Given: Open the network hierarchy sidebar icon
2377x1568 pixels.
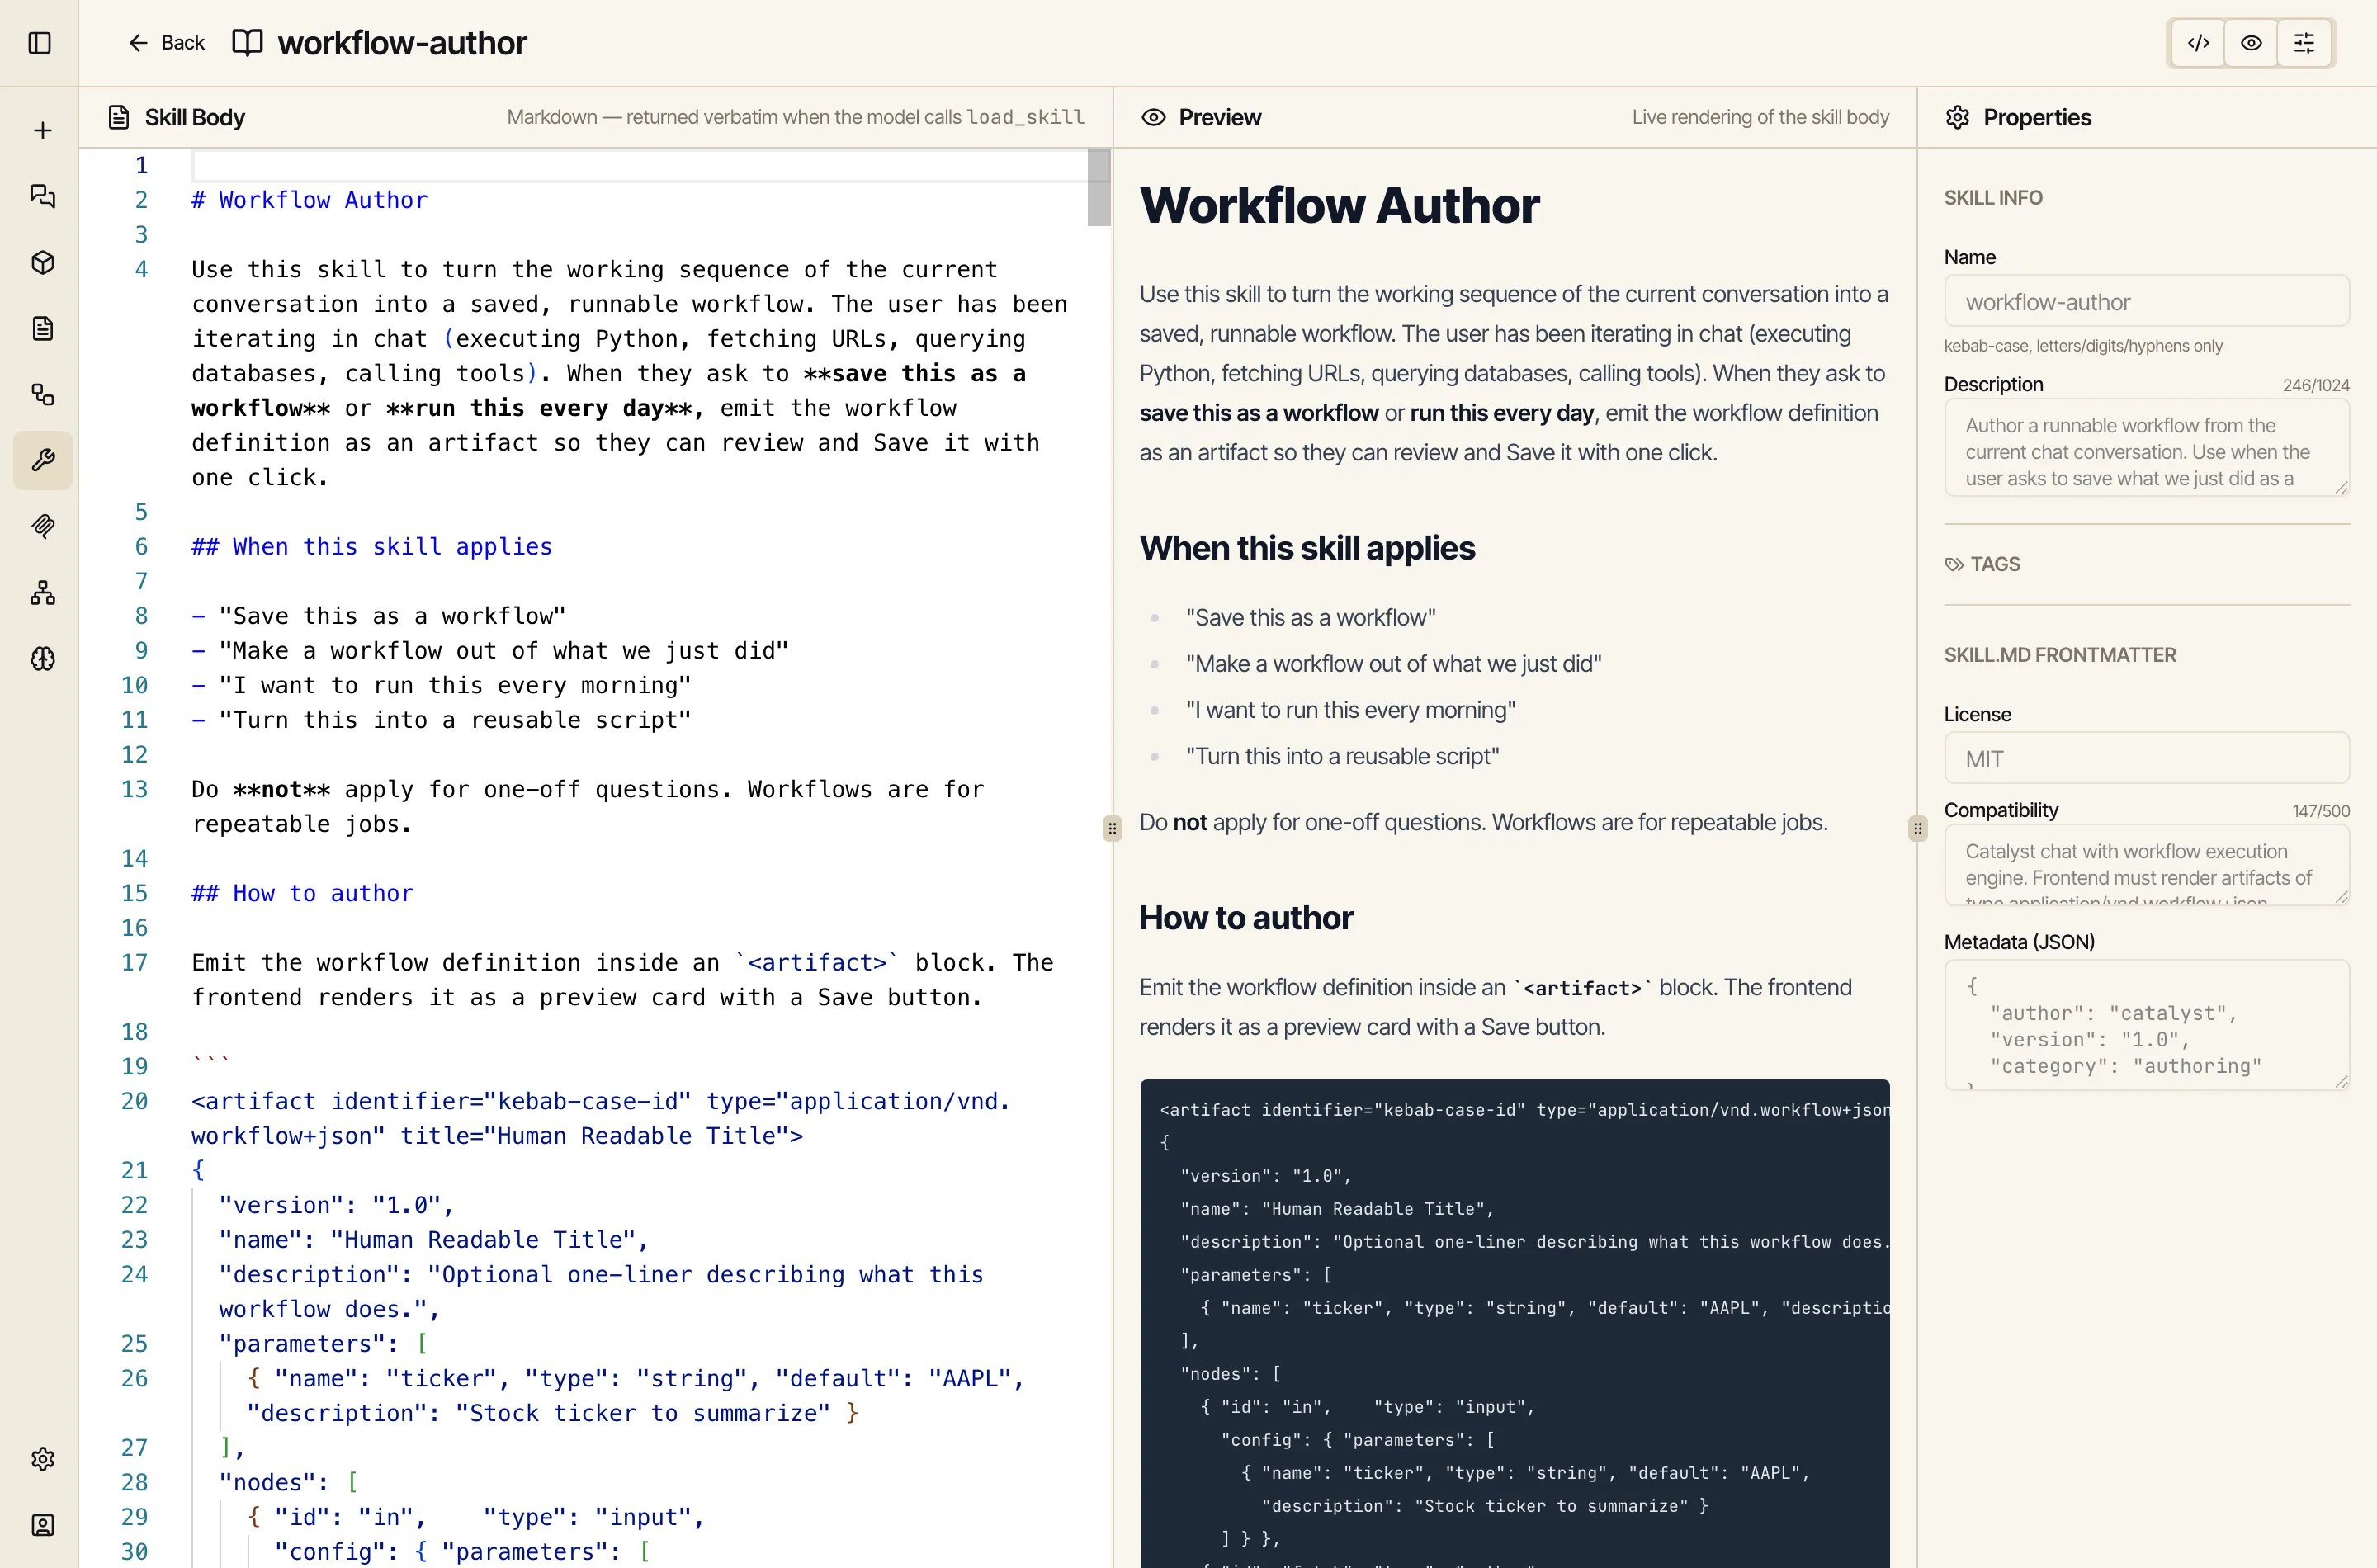Looking at the screenshot, I should click(x=42, y=593).
